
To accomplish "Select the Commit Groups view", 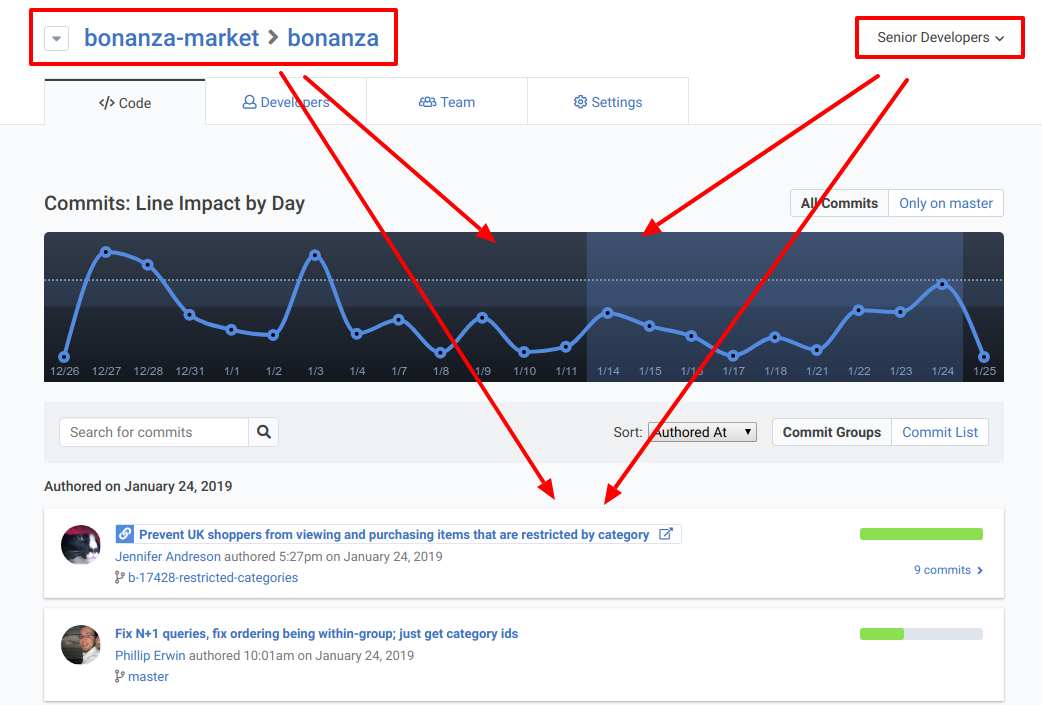I will coord(831,432).
